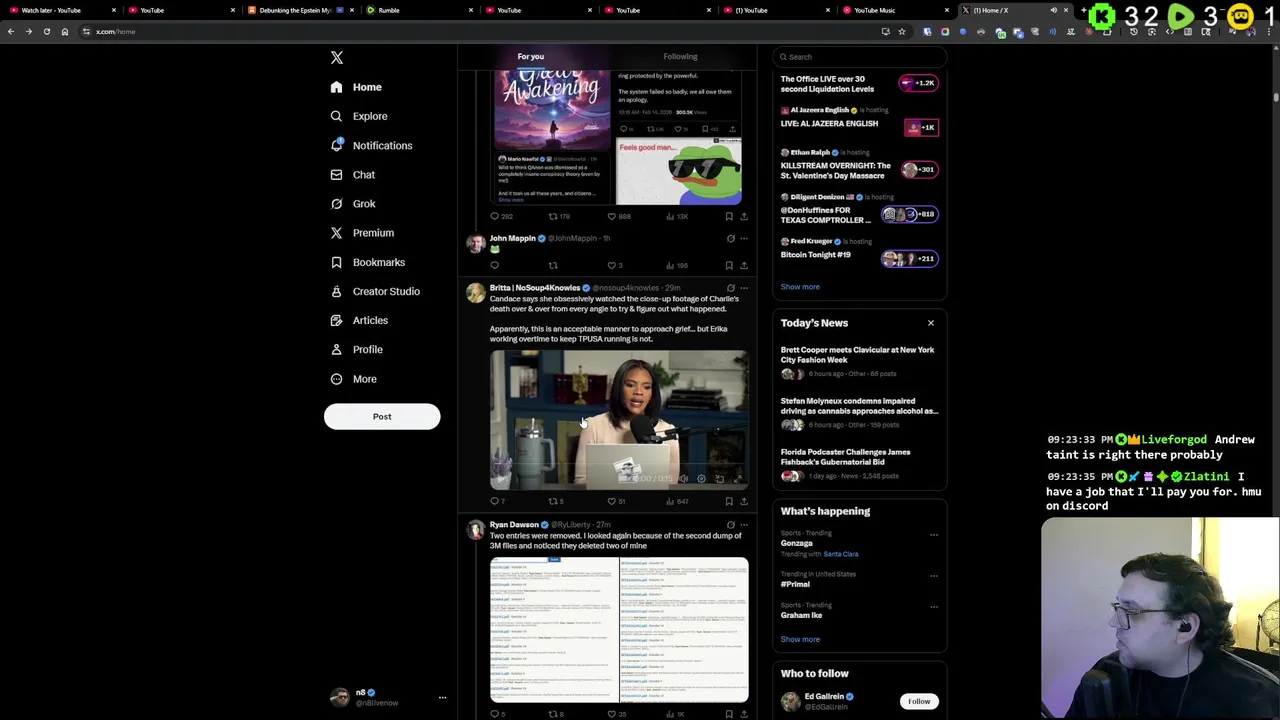The image size is (1280, 720).
Task: Repost the post with 179 reposts
Action: click(559, 216)
